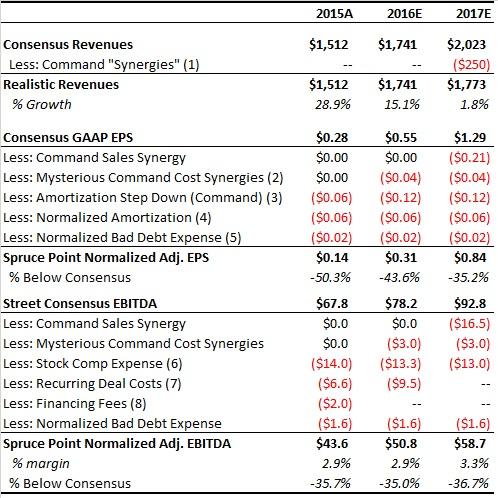Select the Mysterious Command Cost Synergies (2) label
Viewport: 498px width, 498px height.
tap(143, 177)
